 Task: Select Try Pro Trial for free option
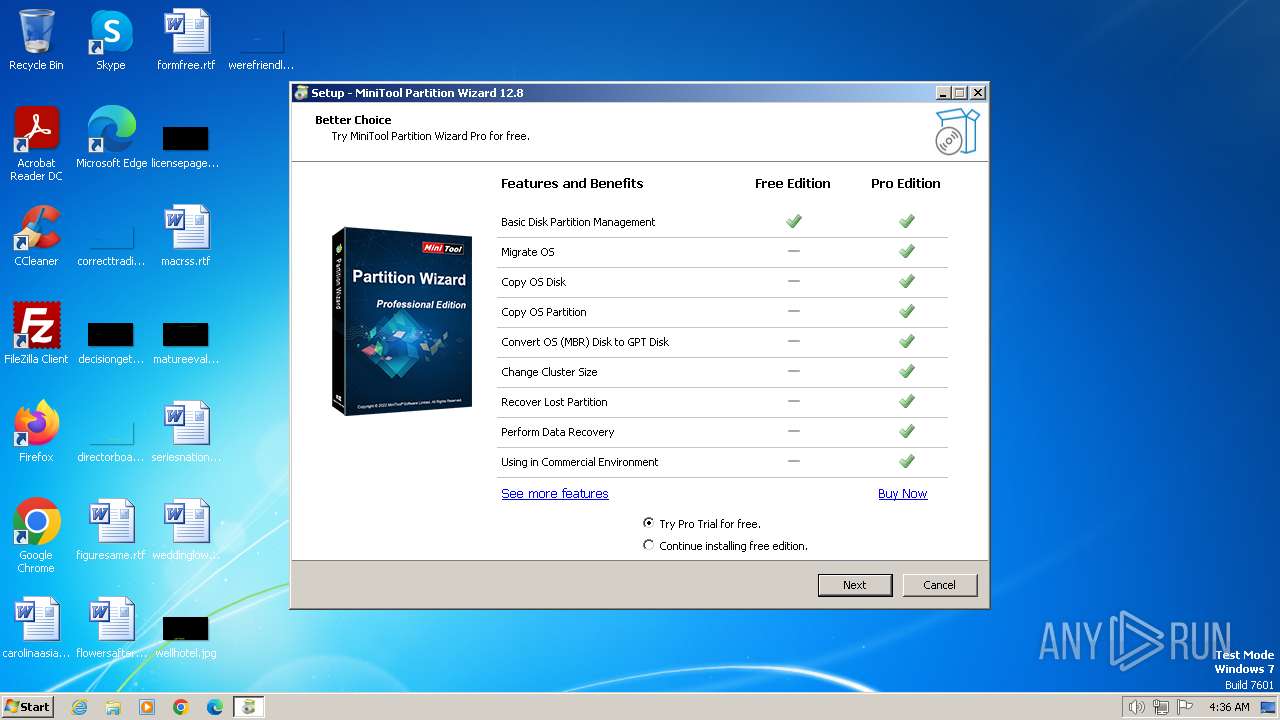tap(702, 524)
